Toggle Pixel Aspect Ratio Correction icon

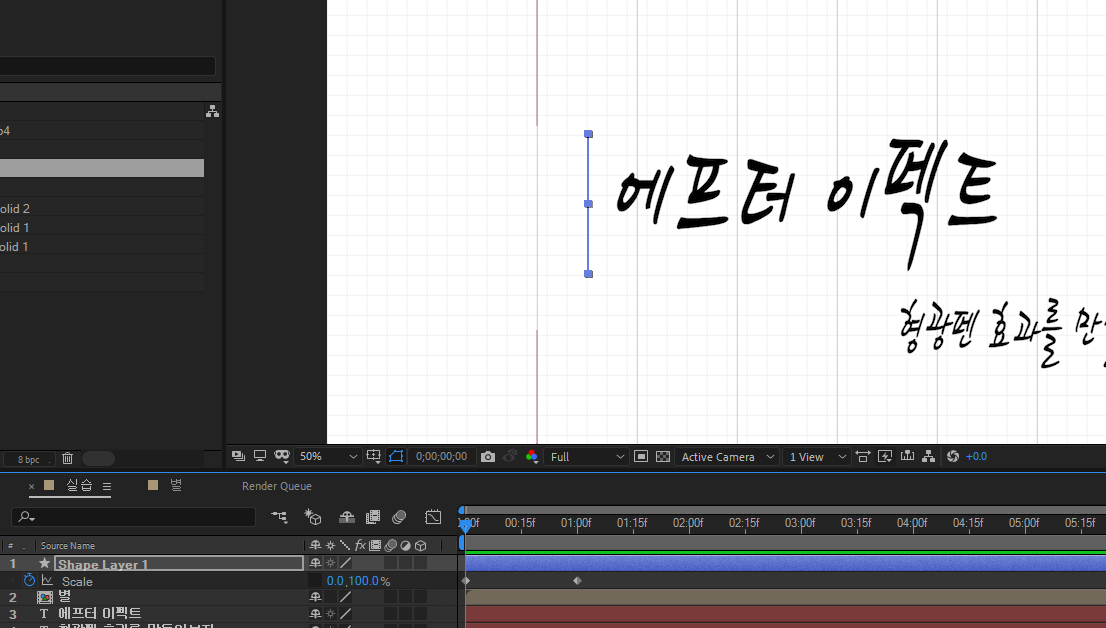(863, 457)
